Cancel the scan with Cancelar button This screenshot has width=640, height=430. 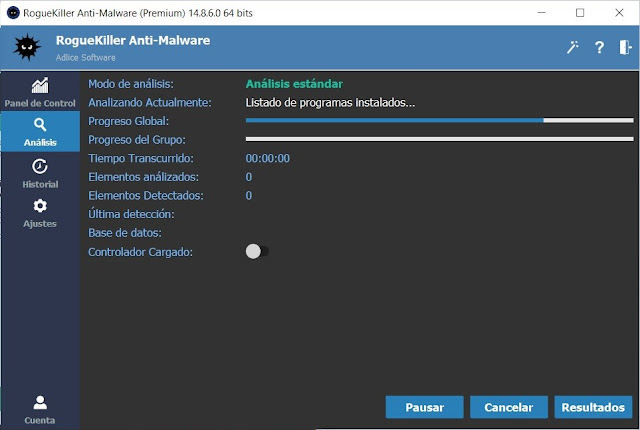pyautogui.click(x=509, y=407)
